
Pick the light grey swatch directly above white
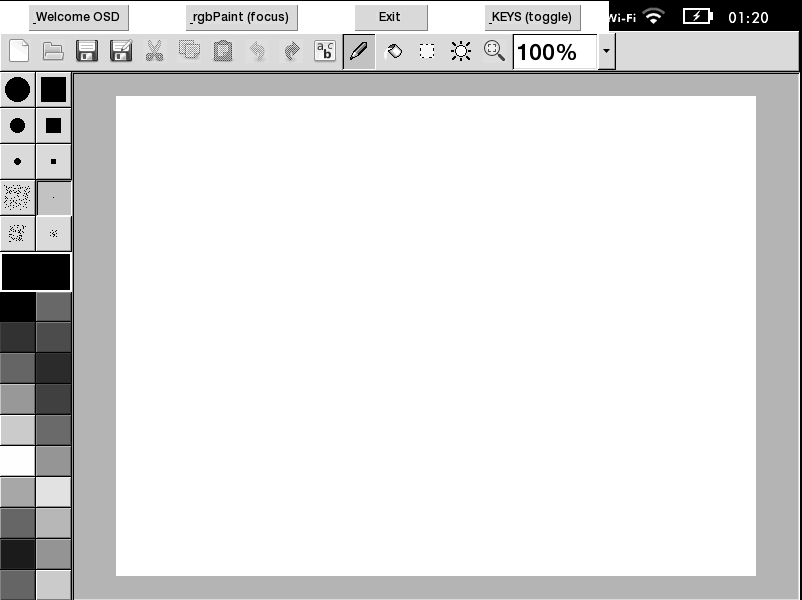(x=17, y=430)
